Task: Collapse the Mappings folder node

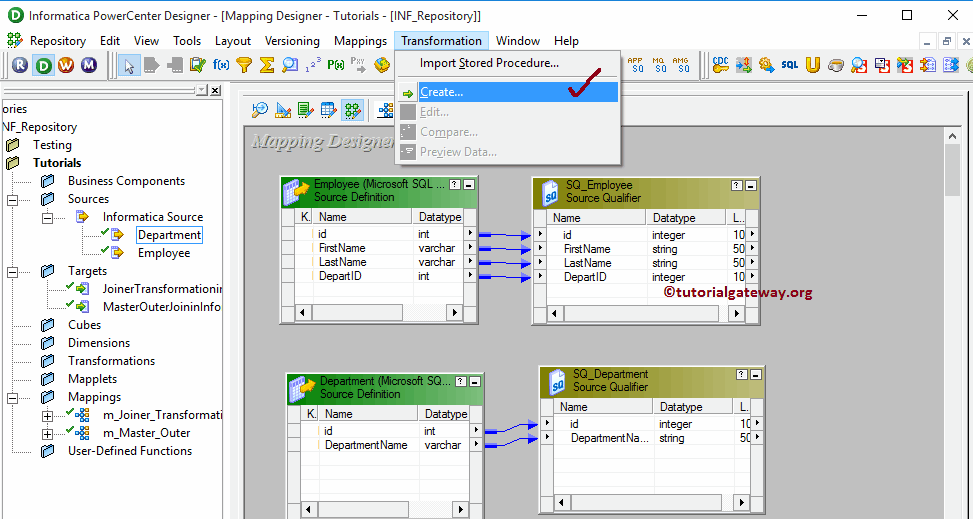Action: 12,398
